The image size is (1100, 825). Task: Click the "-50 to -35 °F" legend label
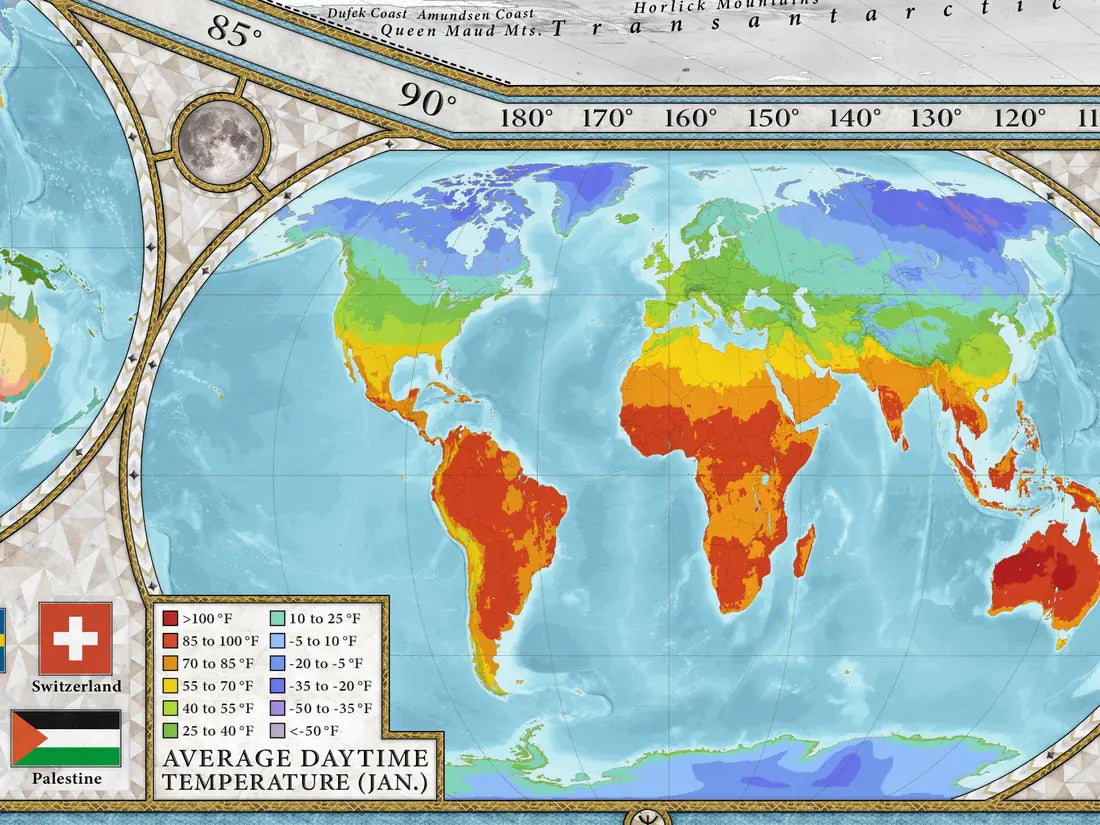tap(330, 709)
